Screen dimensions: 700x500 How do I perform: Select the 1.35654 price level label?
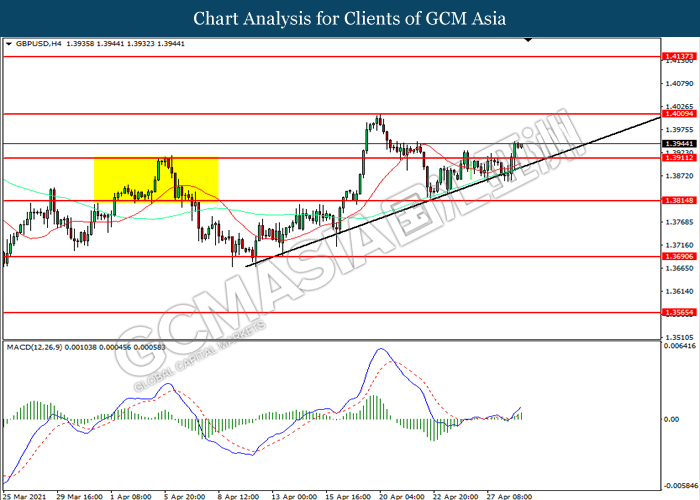click(679, 312)
